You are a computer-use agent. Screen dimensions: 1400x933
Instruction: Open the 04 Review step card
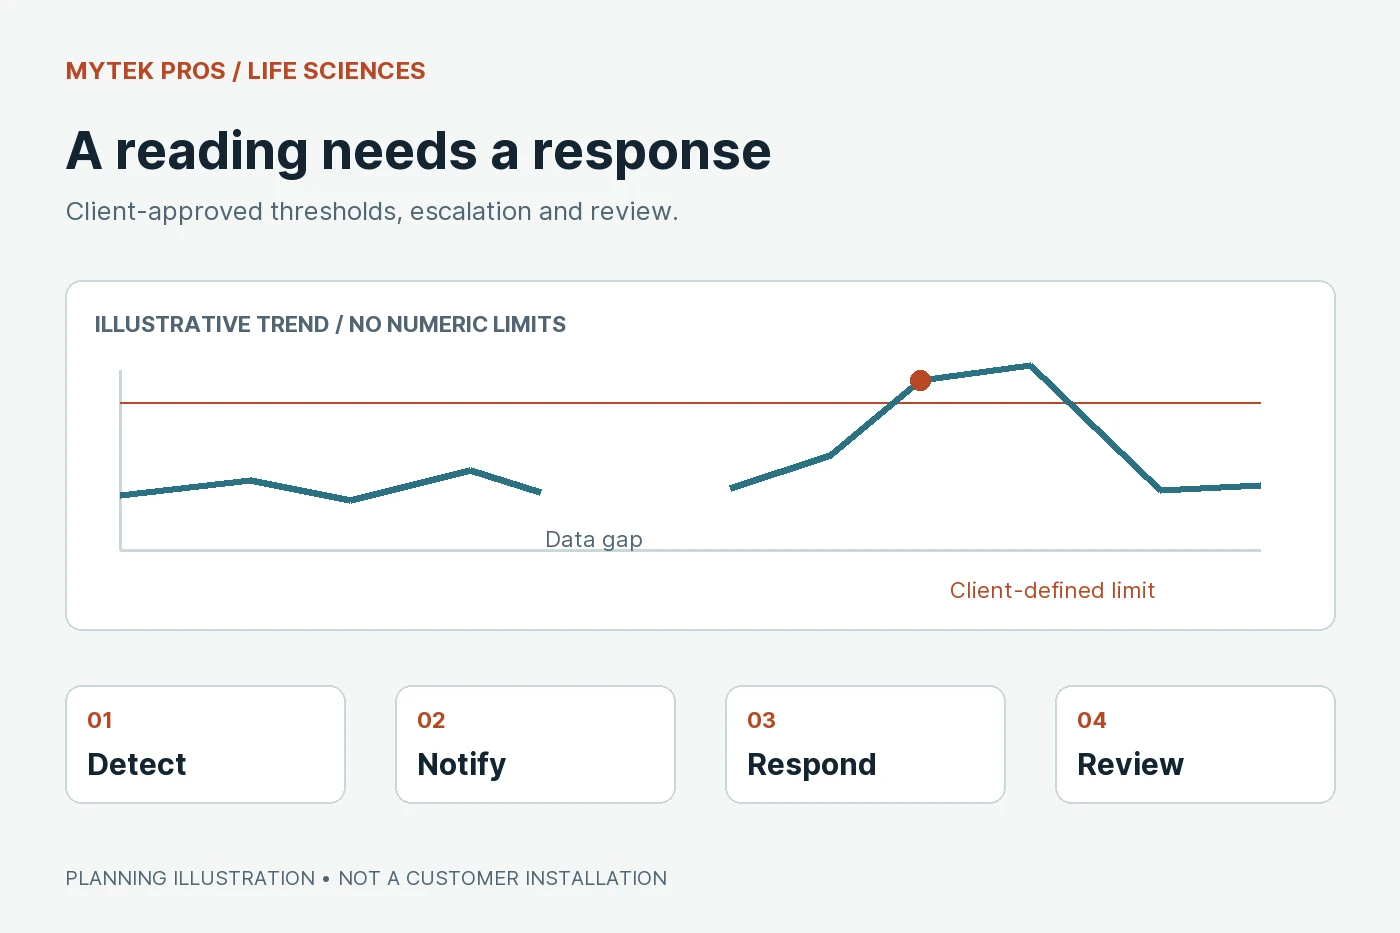(x=1195, y=744)
